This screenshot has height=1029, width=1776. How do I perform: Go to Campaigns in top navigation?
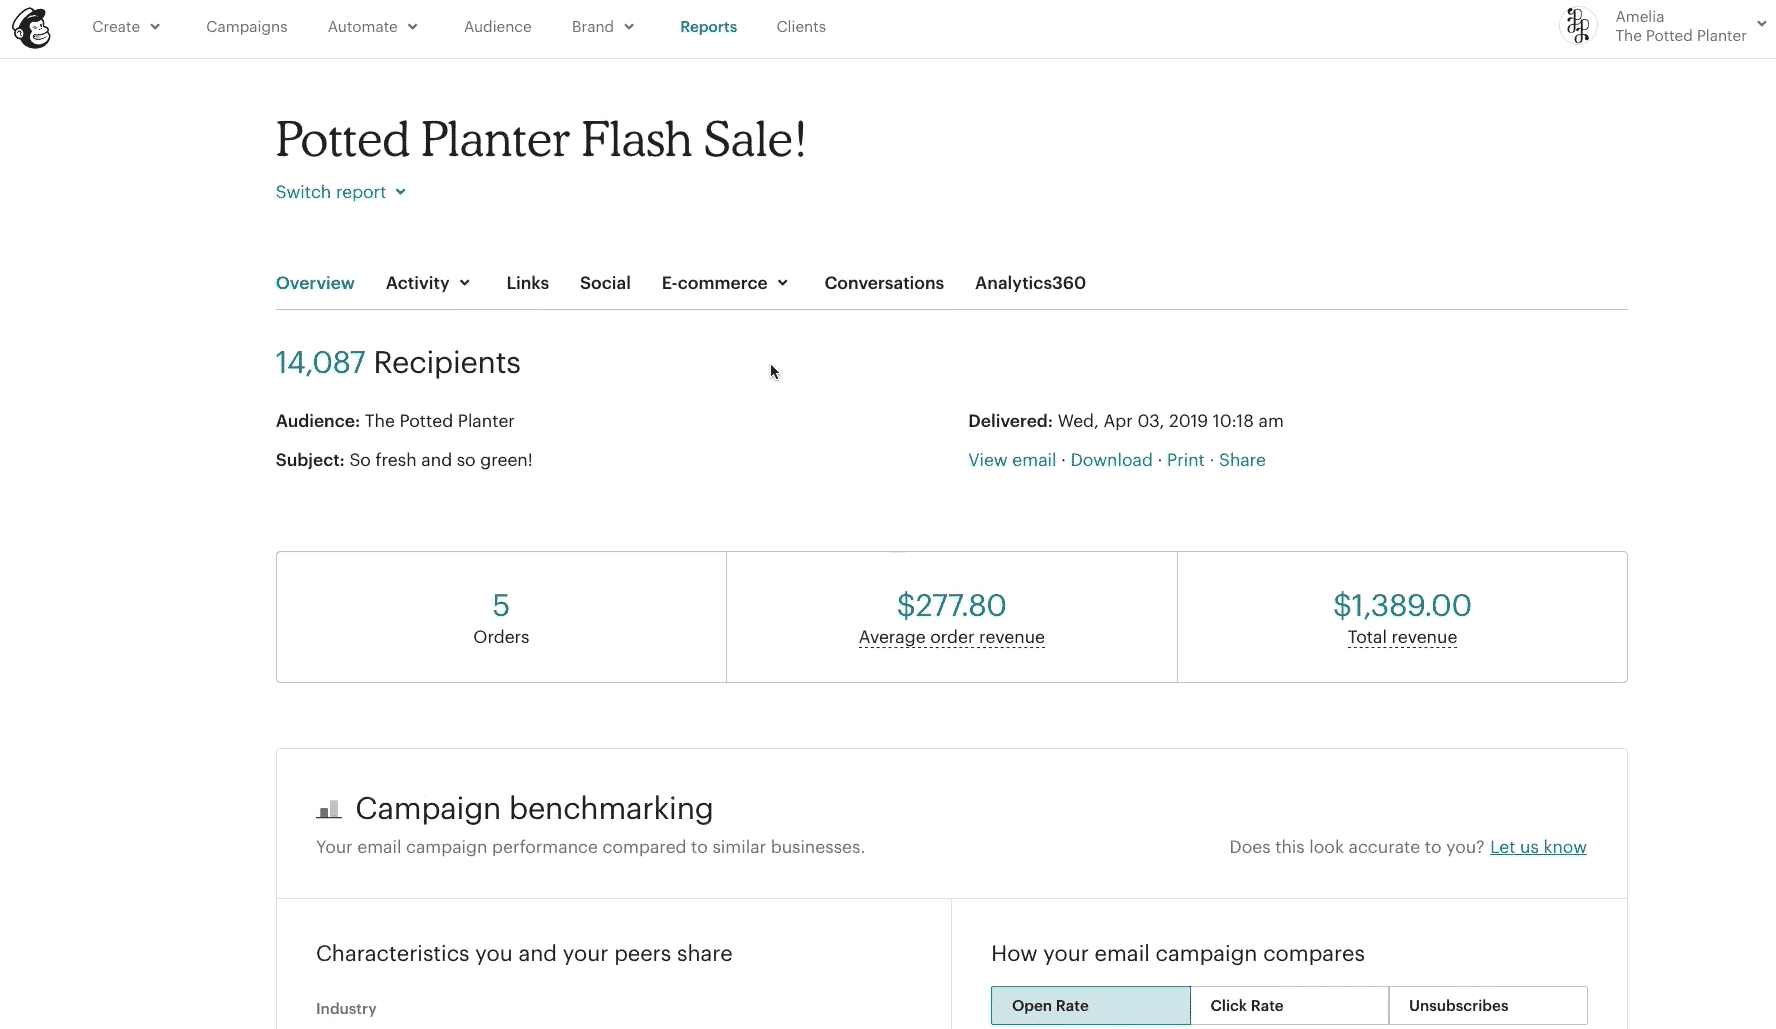(x=247, y=27)
